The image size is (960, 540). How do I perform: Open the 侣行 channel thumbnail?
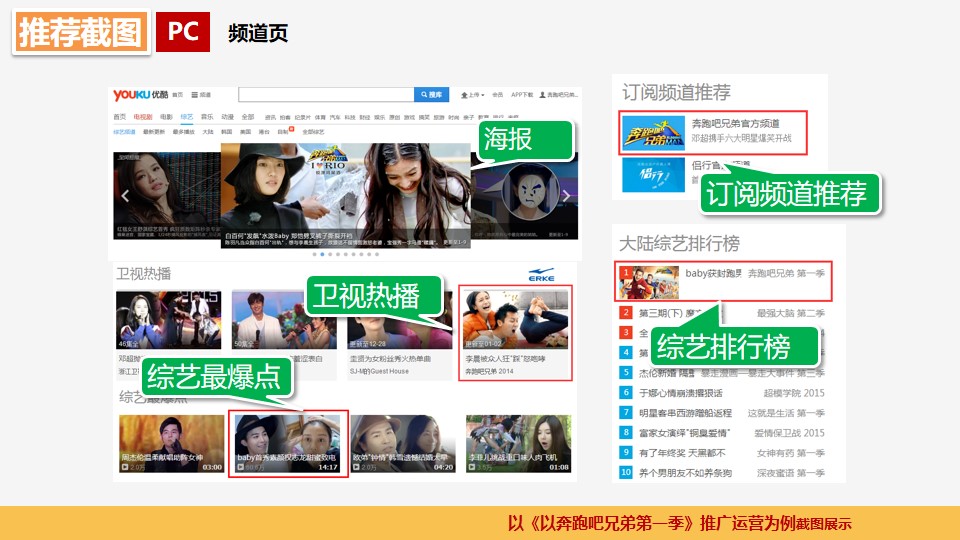[x=653, y=174]
